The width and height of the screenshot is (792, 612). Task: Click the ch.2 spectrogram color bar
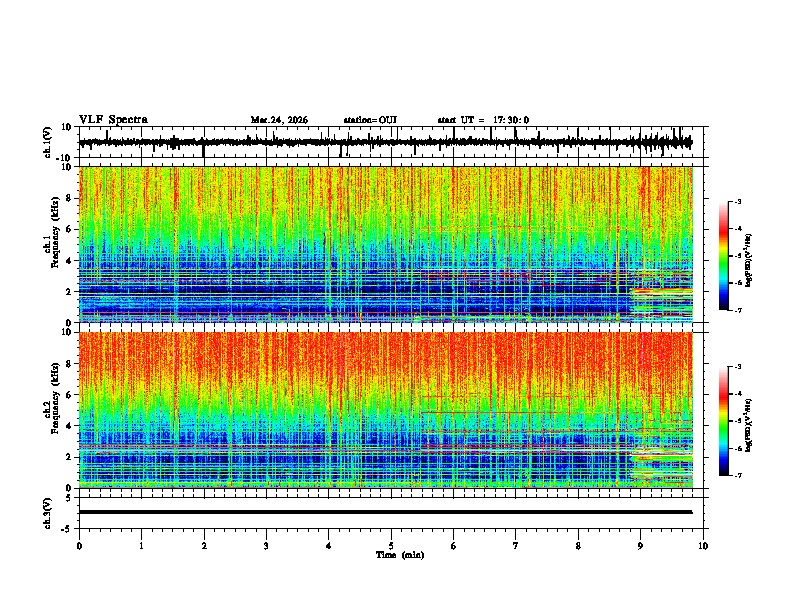pos(723,421)
